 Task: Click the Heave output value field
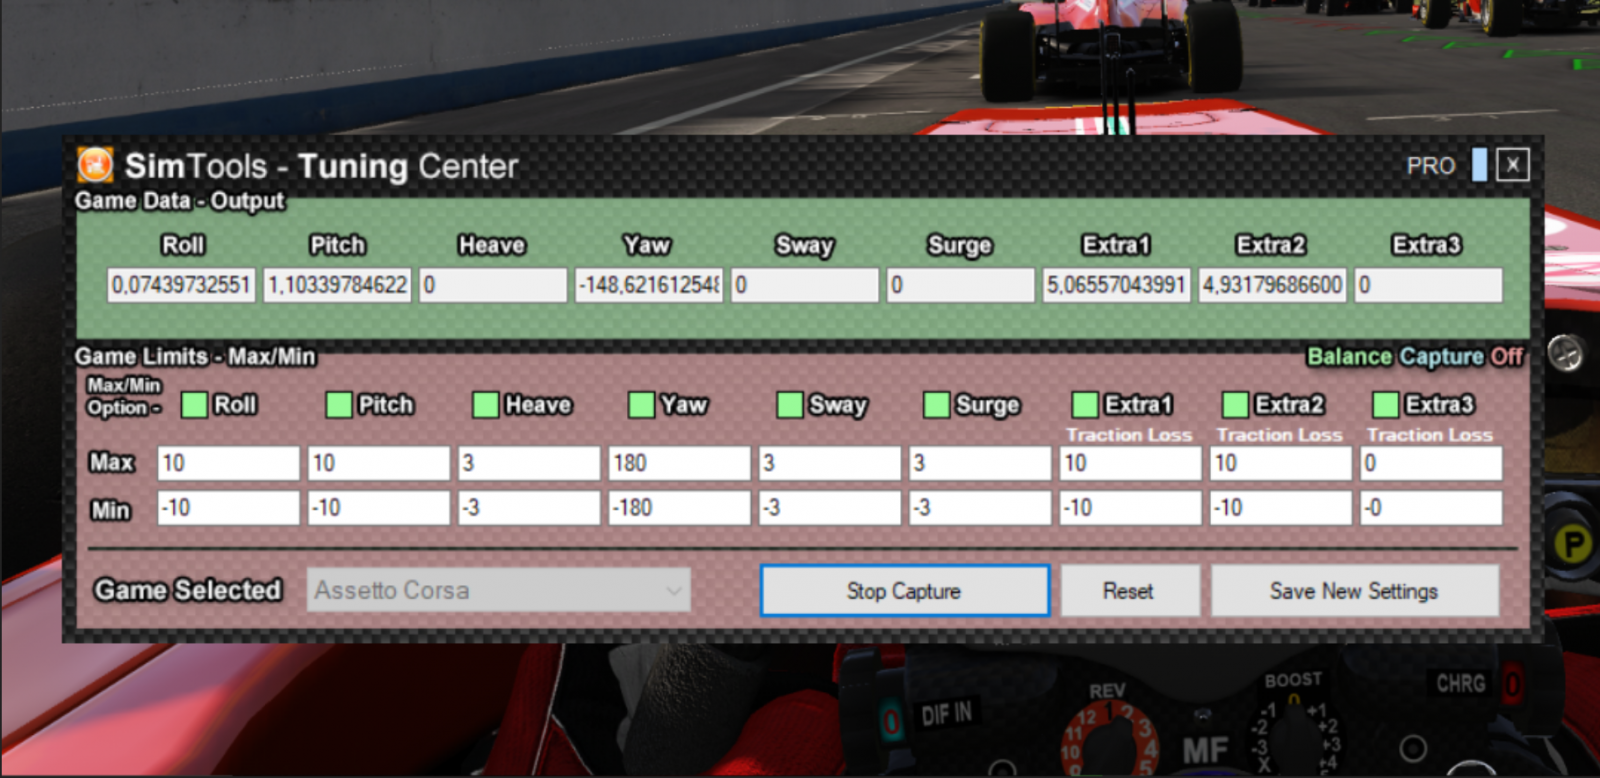493,285
